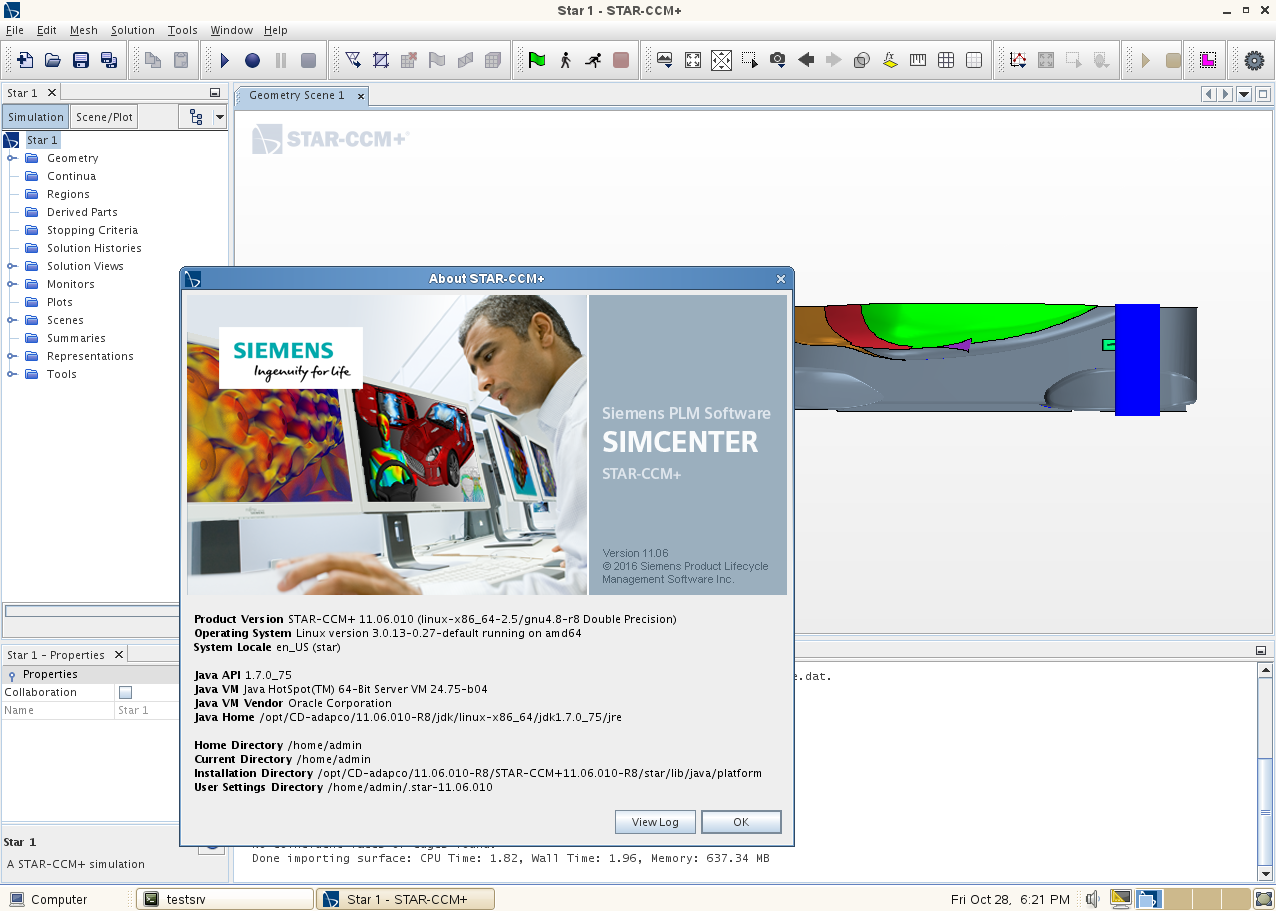This screenshot has width=1276, height=911.
Task: Click the tree view options icon
Action: click(x=195, y=117)
